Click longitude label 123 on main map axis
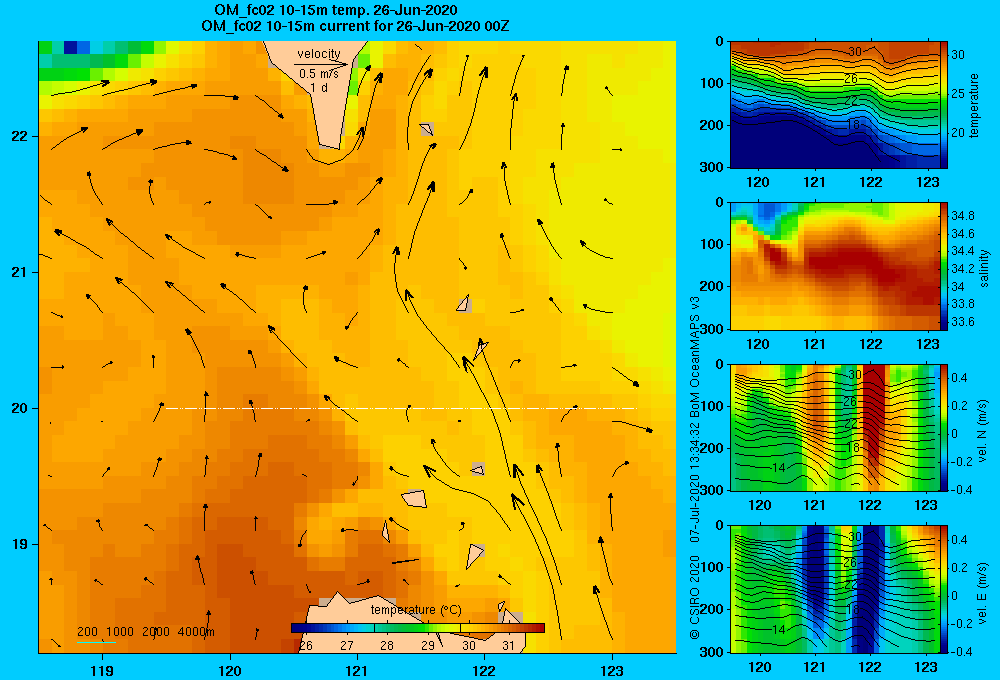Image resolution: width=1000 pixels, height=680 pixels. point(612,670)
